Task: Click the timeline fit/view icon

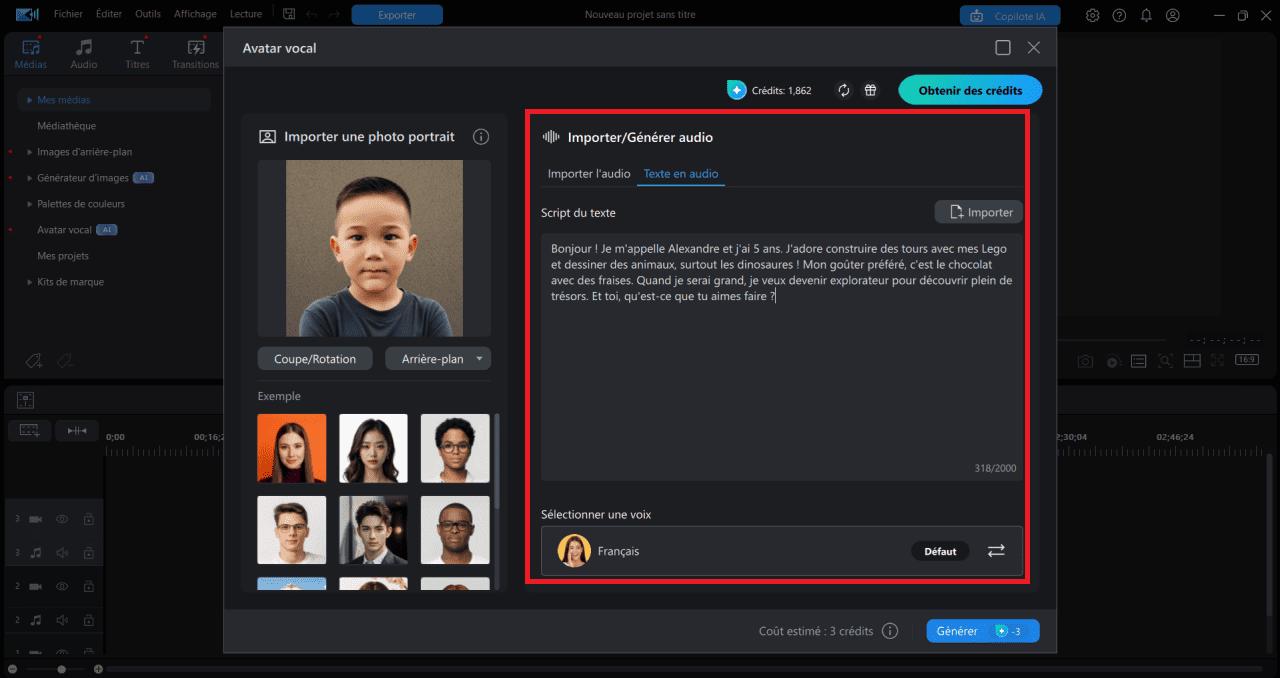Action: (26, 400)
